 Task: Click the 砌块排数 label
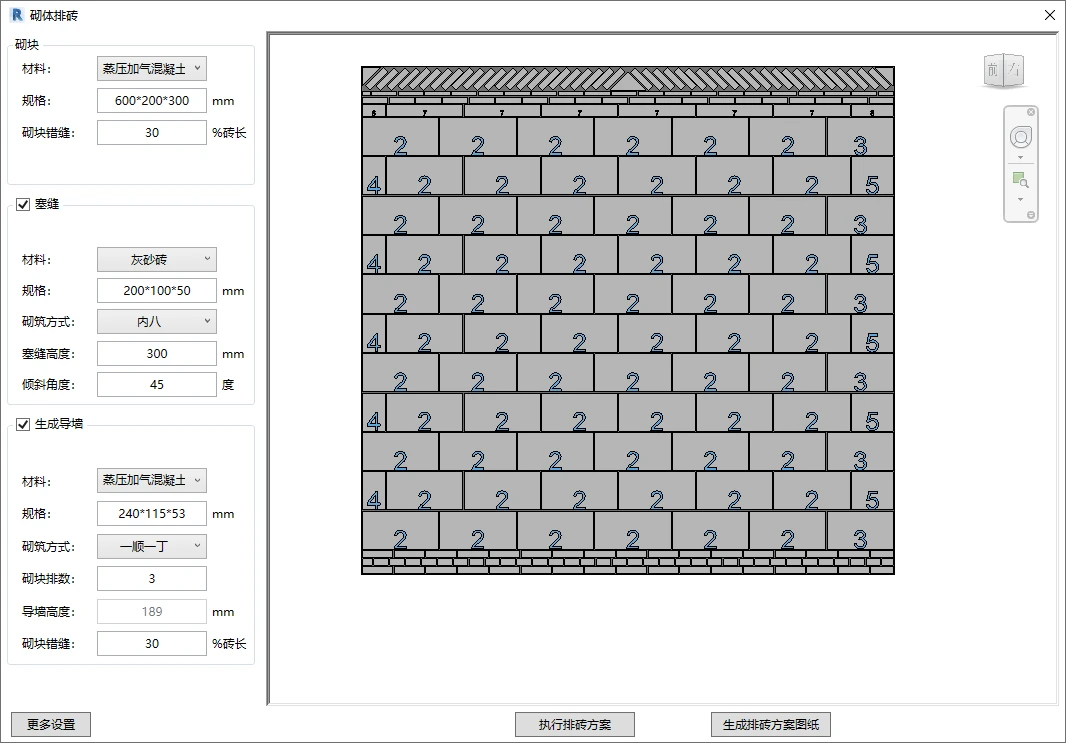click(48, 578)
